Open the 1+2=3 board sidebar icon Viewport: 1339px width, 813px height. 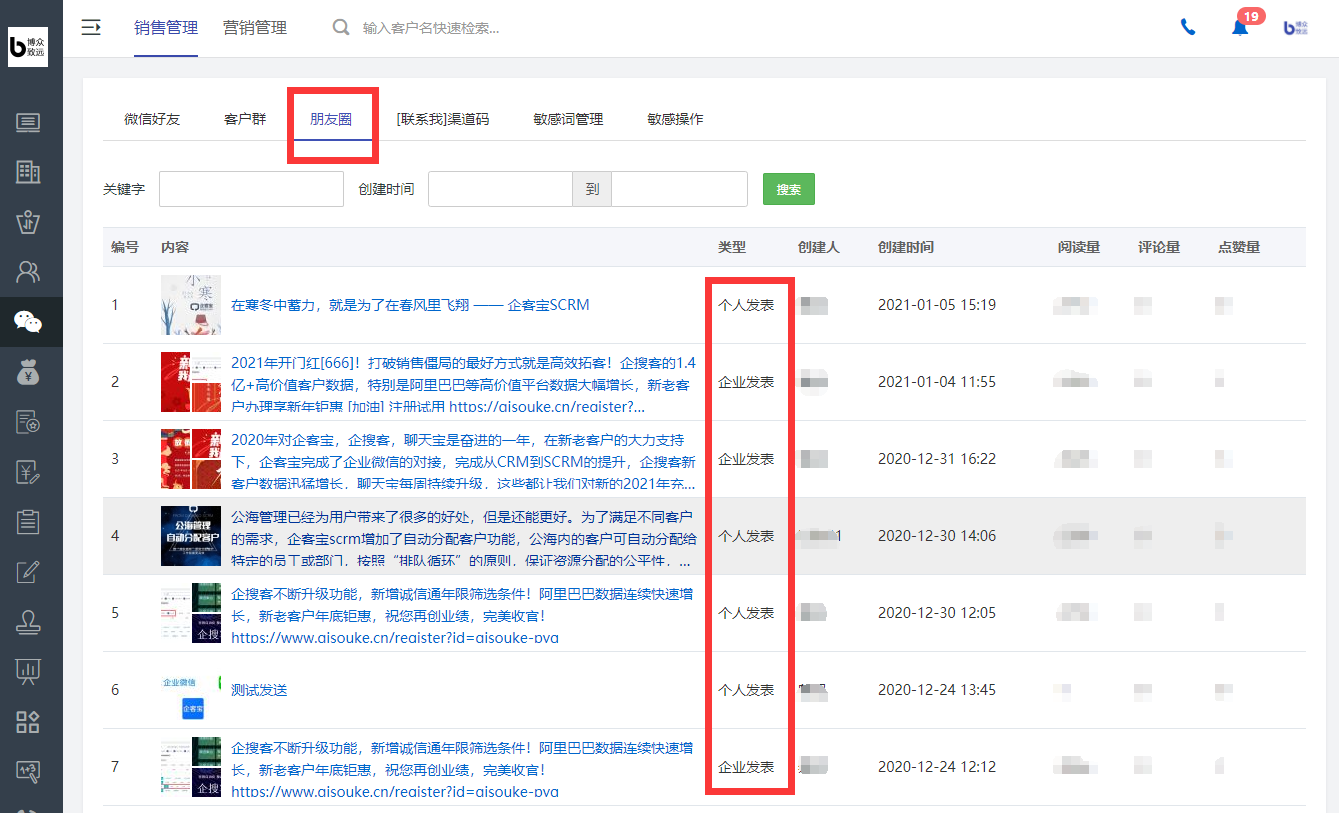[x=28, y=771]
